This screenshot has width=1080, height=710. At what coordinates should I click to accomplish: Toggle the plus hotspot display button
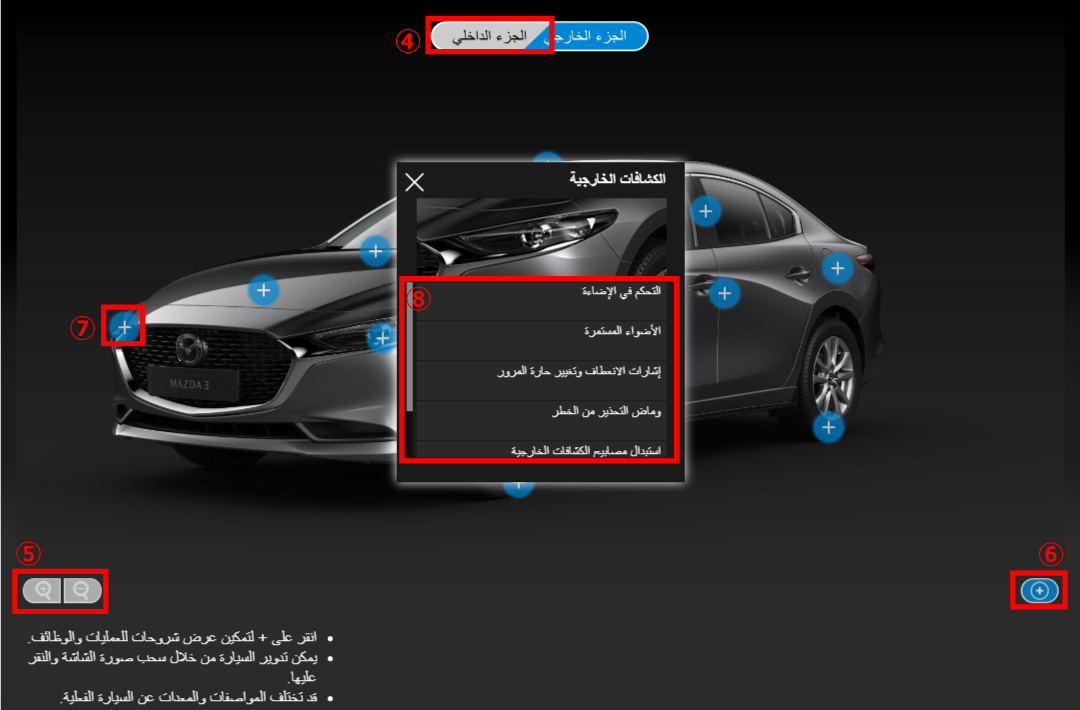pyautogui.click(x=1039, y=590)
